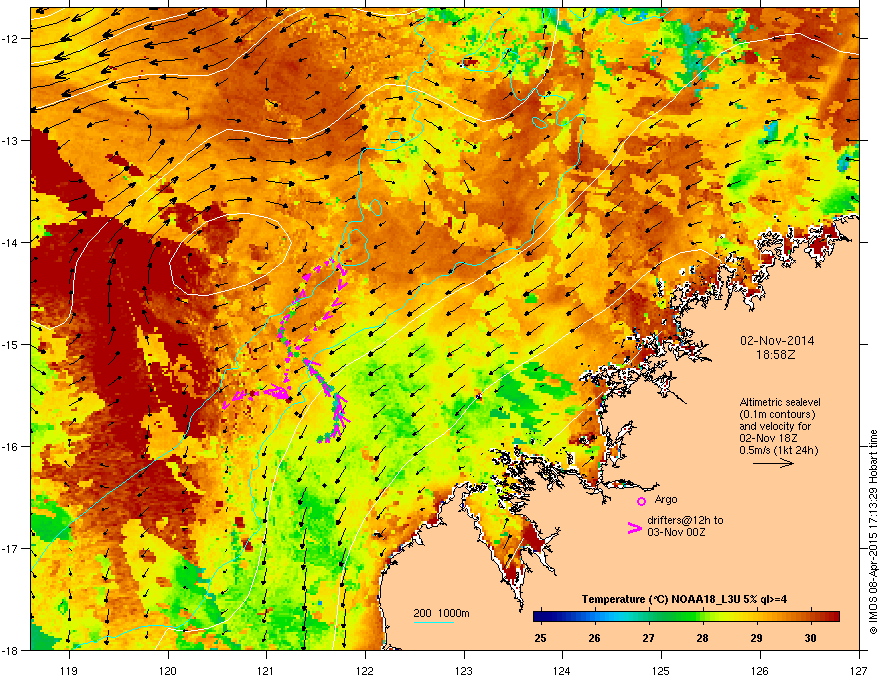Click the latitude axis label -13
This screenshot has height=680, width=880.
[x=11, y=140]
